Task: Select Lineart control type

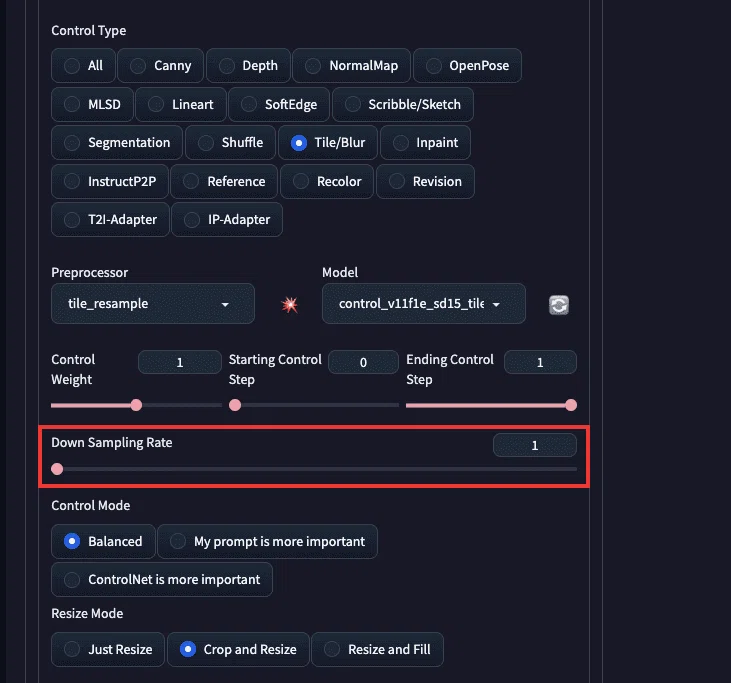Action: click(181, 104)
